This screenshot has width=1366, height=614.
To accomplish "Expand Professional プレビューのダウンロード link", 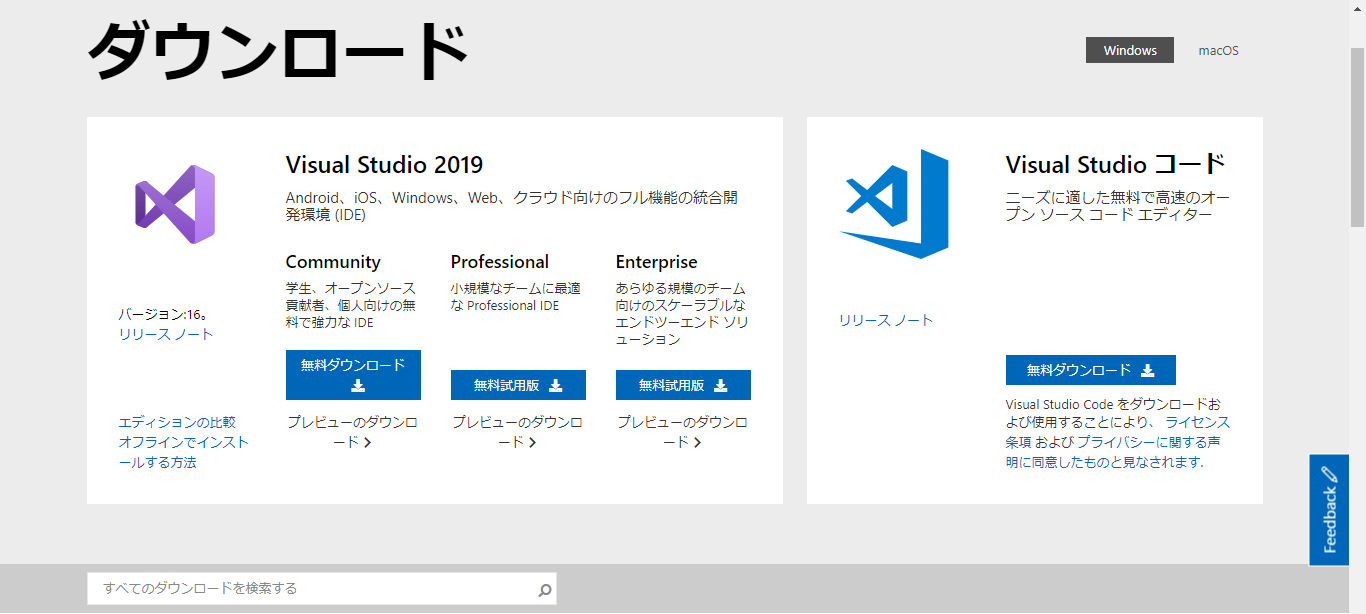I will pyautogui.click(x=518, y=432).
